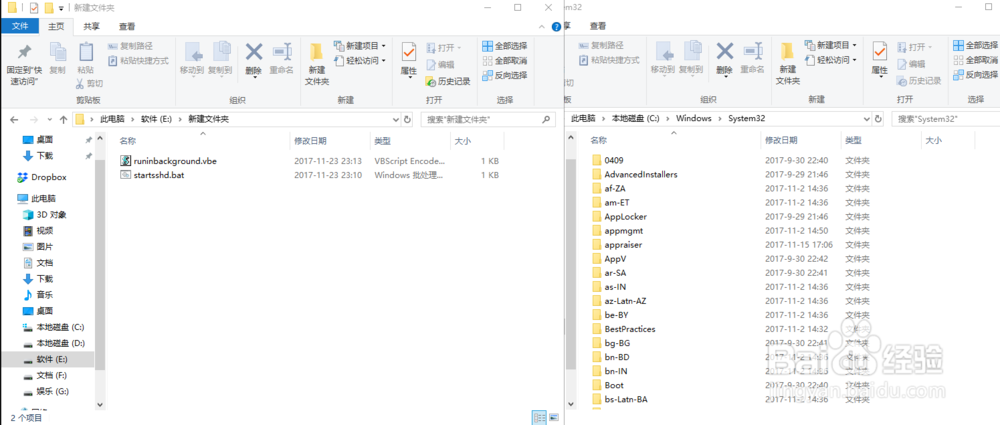Viewport: 1000px width, 425px height.
Task: Click History (历史记录) in left window ribbon
Action: point(448,81)
